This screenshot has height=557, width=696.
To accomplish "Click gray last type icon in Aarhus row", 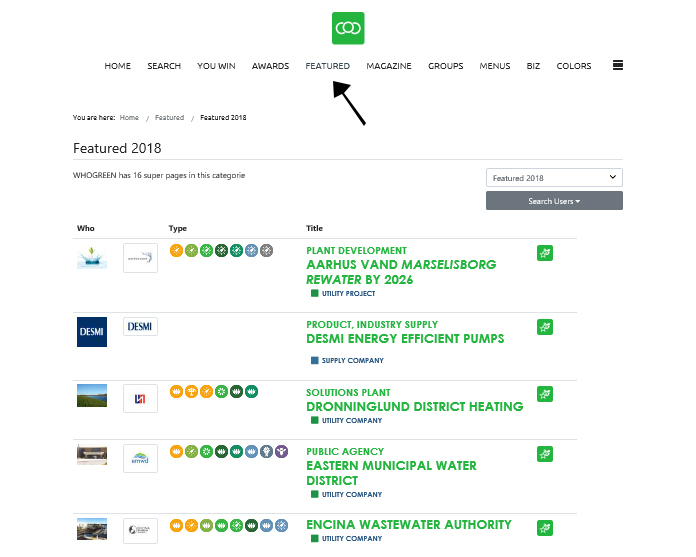I will 266,251.
